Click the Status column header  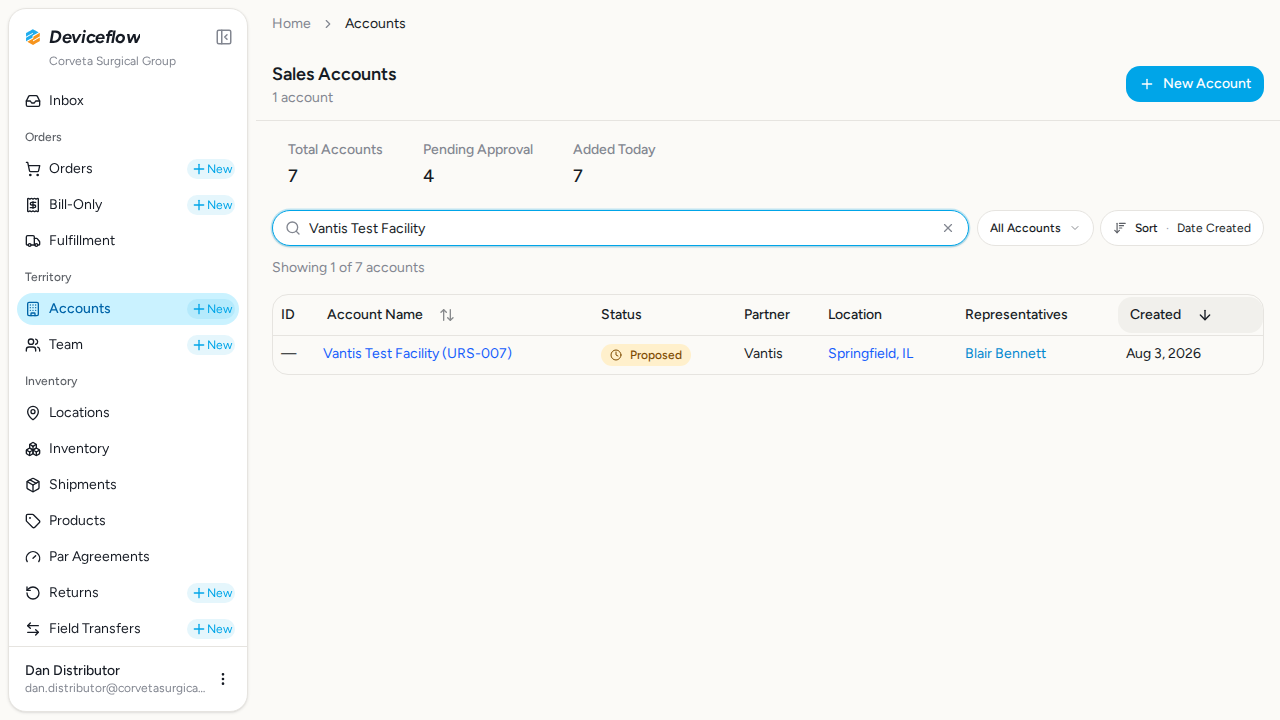pos(621,315)
